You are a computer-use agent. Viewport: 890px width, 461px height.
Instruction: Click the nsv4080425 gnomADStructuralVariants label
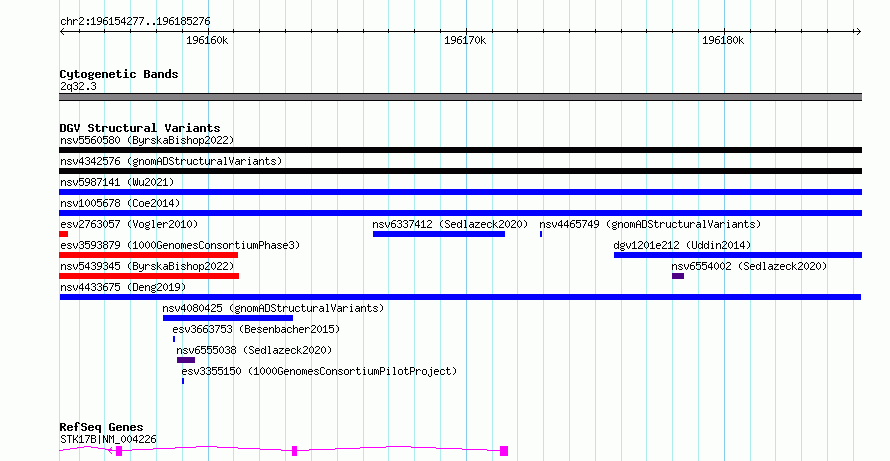point(273,308)
